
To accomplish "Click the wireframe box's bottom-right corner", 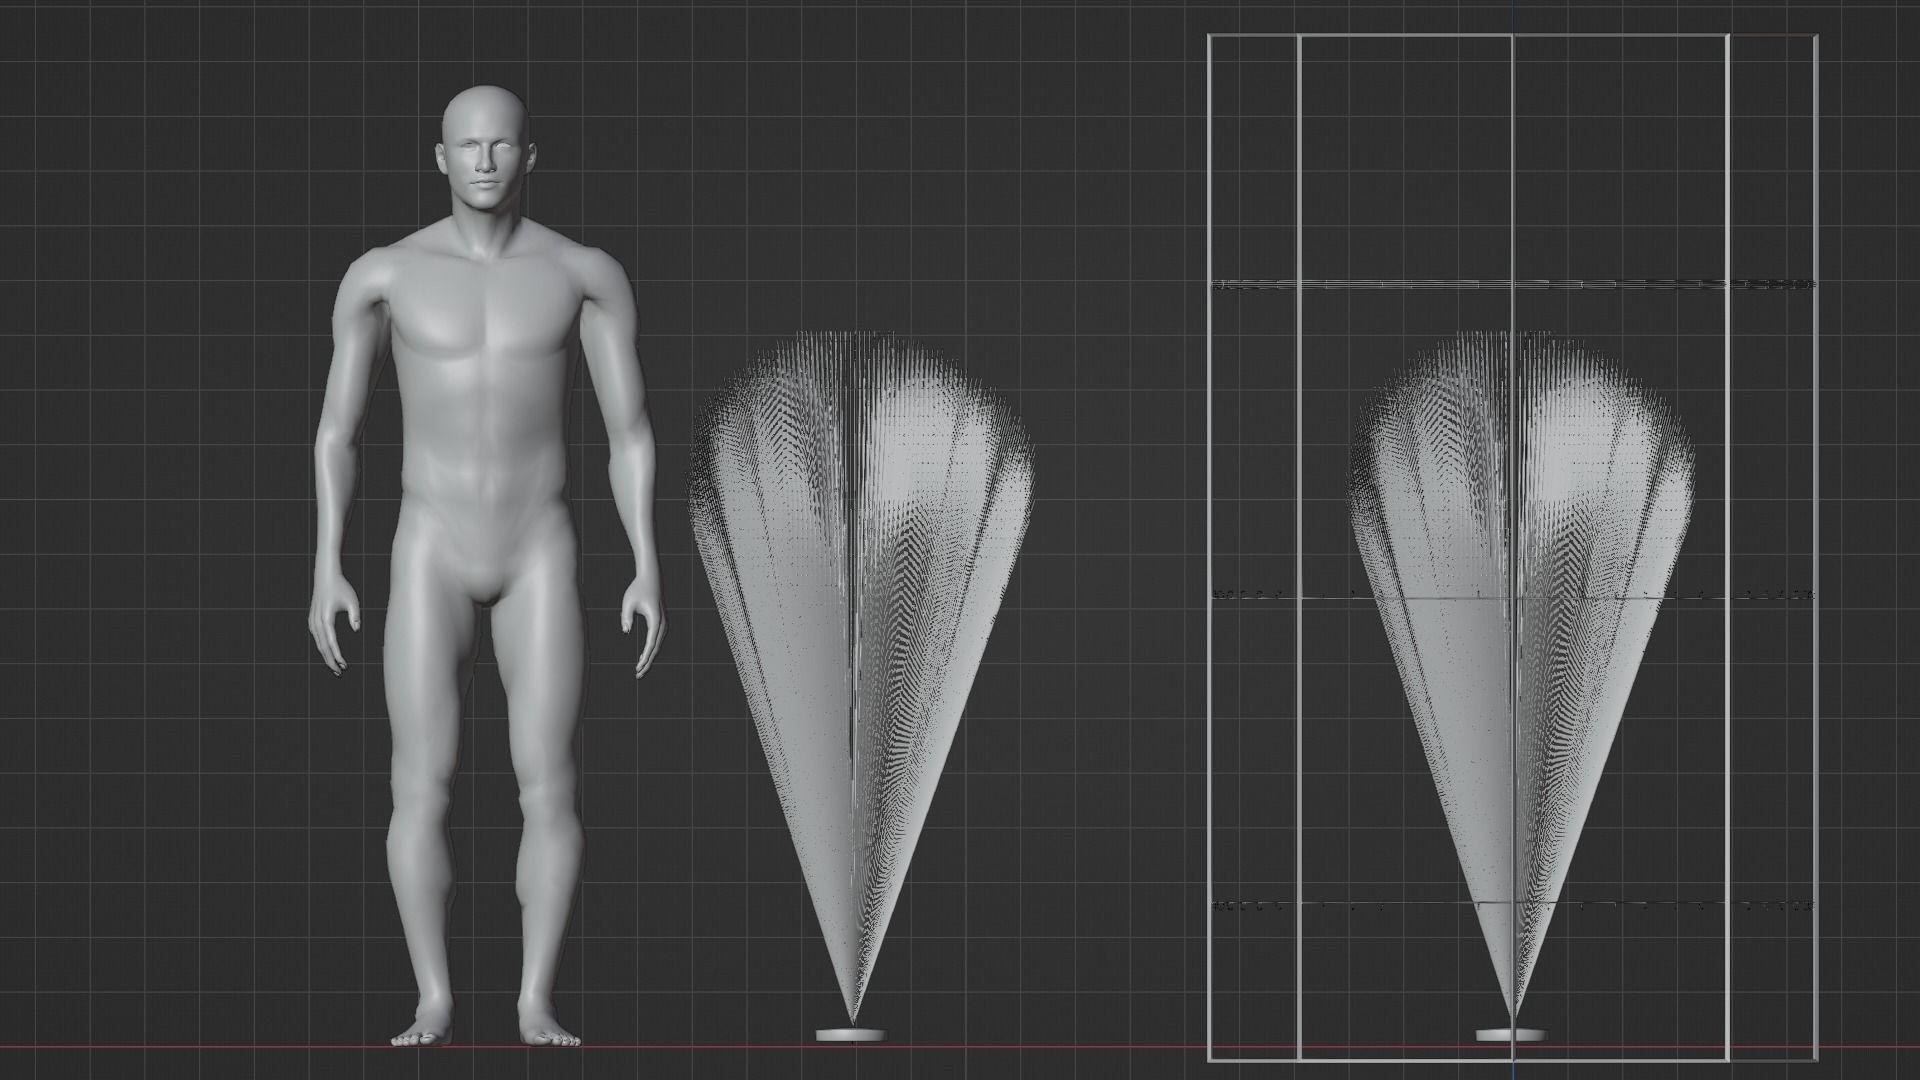I will pos(1816,1059).
